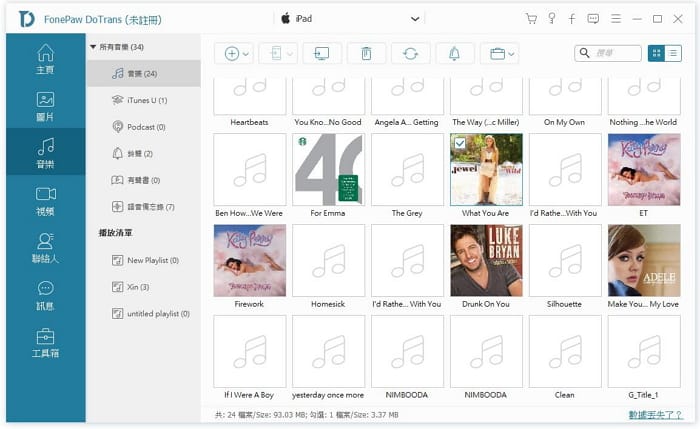Image resolution: width=700 pixels, height=429 pixels.
Task: Open the New Playlist (0) playlist
Action: tap(144, 260)
